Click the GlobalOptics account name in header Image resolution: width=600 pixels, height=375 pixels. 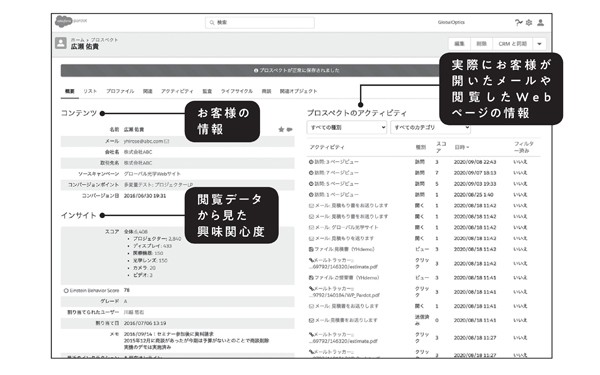[x=451, y=22]
